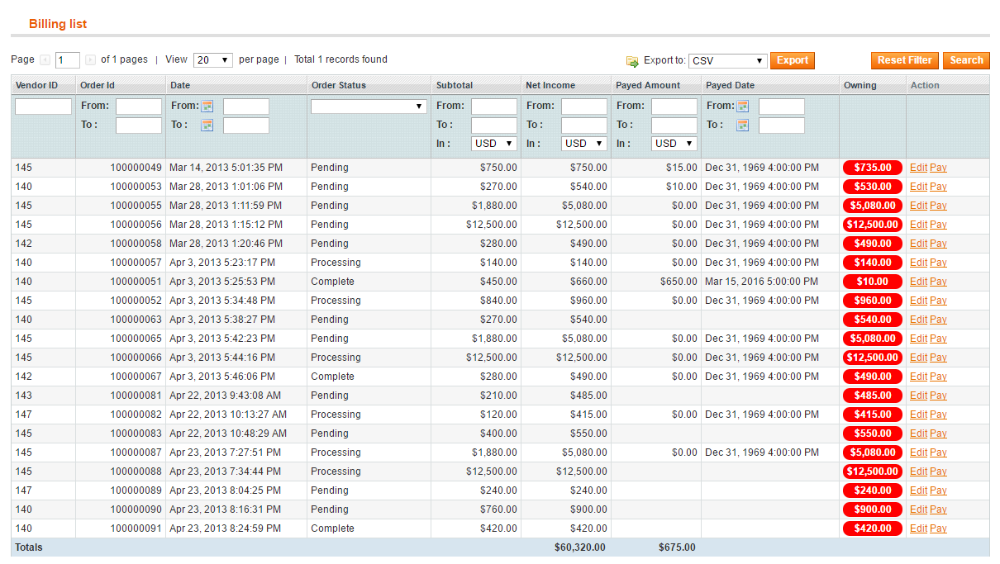Sort by Vendor ID column header
Image resolution: width=1000 pixels, height=564 pixels.
[x=36, y=85]
